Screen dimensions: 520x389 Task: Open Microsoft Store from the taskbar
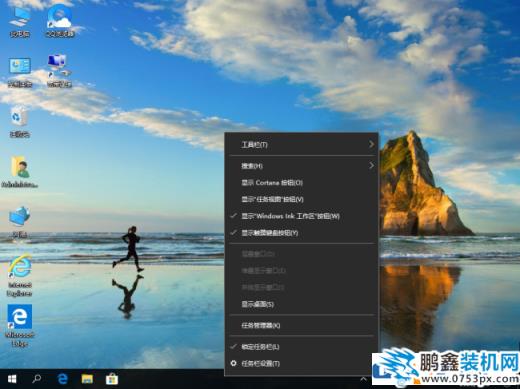(112, 379)
